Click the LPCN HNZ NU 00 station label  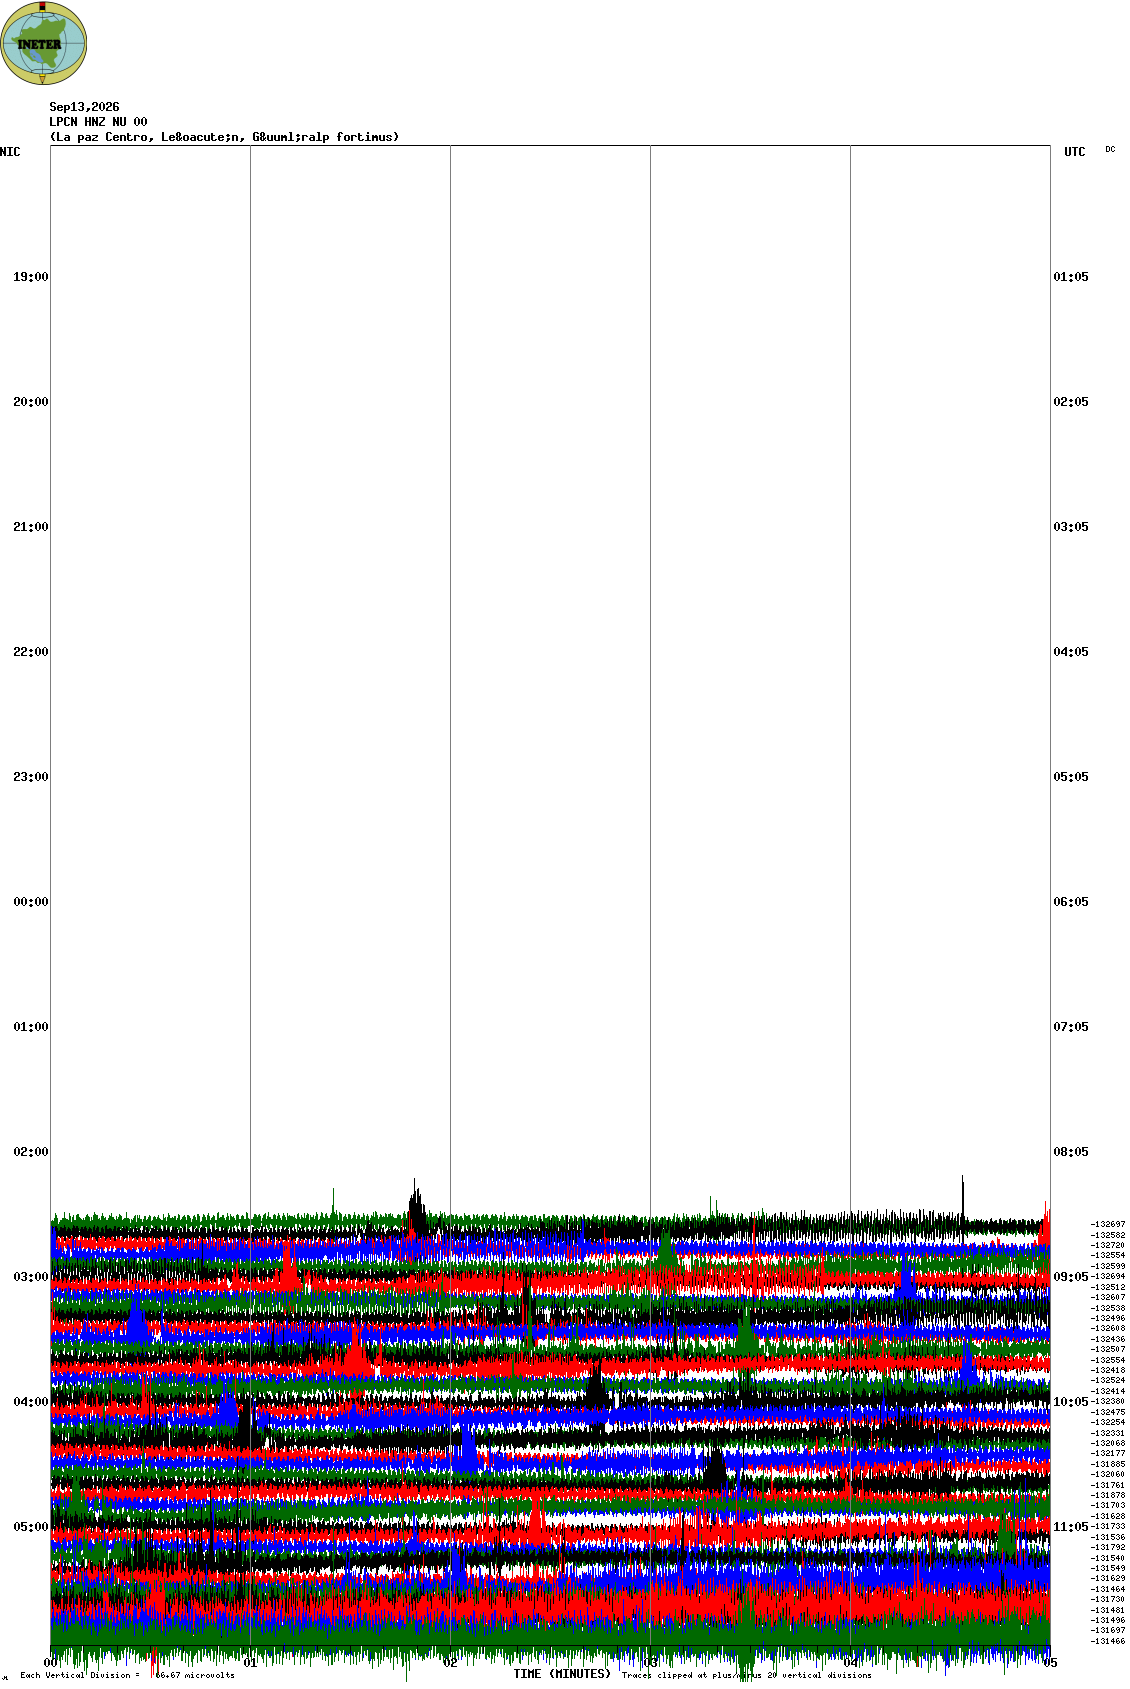click(x=98, y=122)
